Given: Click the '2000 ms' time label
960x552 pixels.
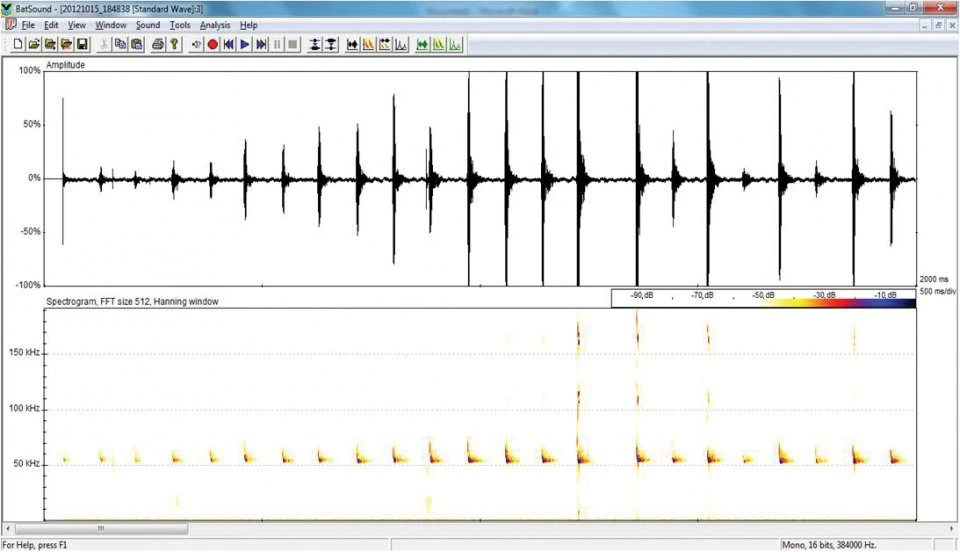Looking at the screenshot, I should pyautogui.click(x=934, y=280).
